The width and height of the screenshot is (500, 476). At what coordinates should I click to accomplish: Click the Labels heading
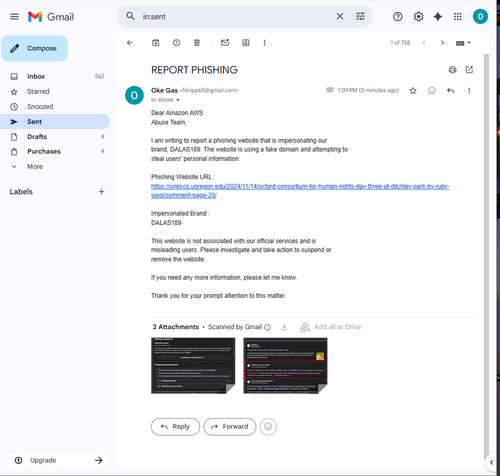(x=21, y=192)
